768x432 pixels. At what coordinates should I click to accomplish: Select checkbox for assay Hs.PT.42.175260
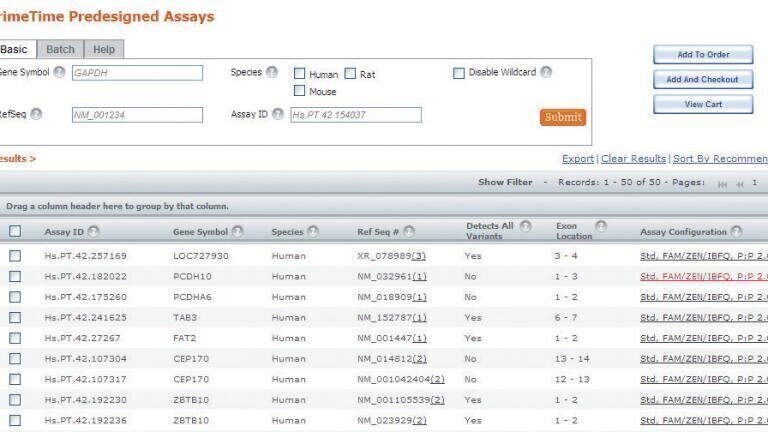click(15, 297)
